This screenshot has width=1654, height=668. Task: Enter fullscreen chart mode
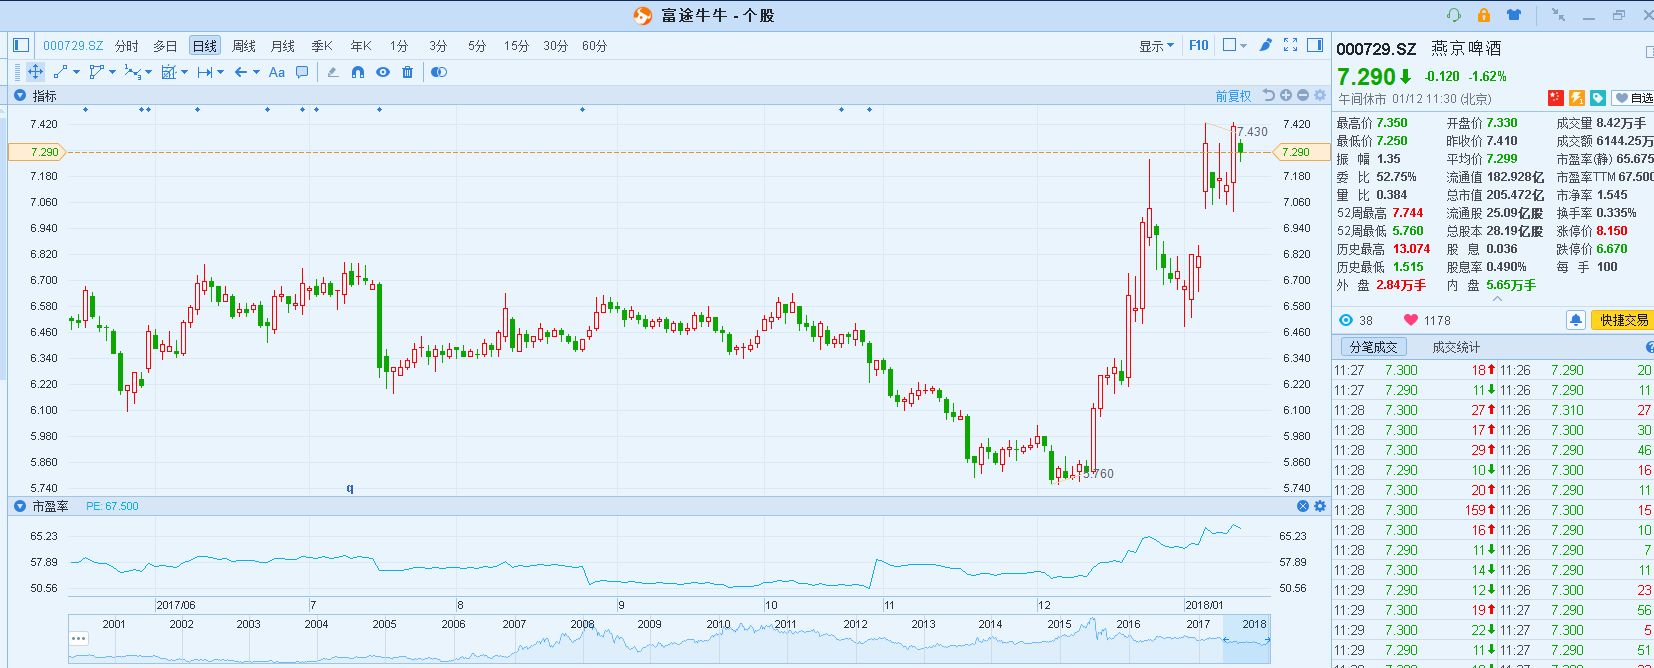pos(1290,45)
